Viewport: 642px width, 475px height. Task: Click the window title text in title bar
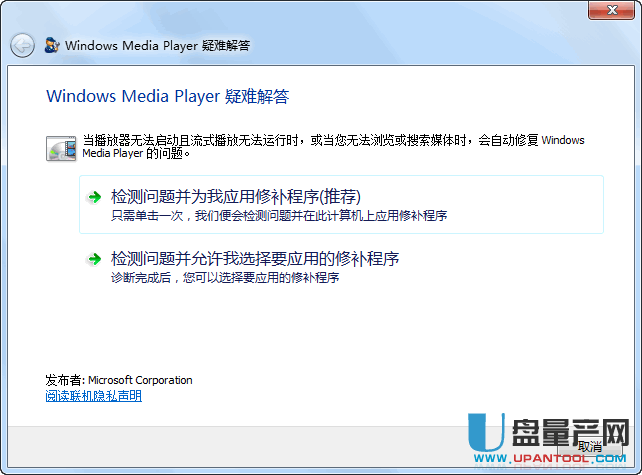point(158,45)
